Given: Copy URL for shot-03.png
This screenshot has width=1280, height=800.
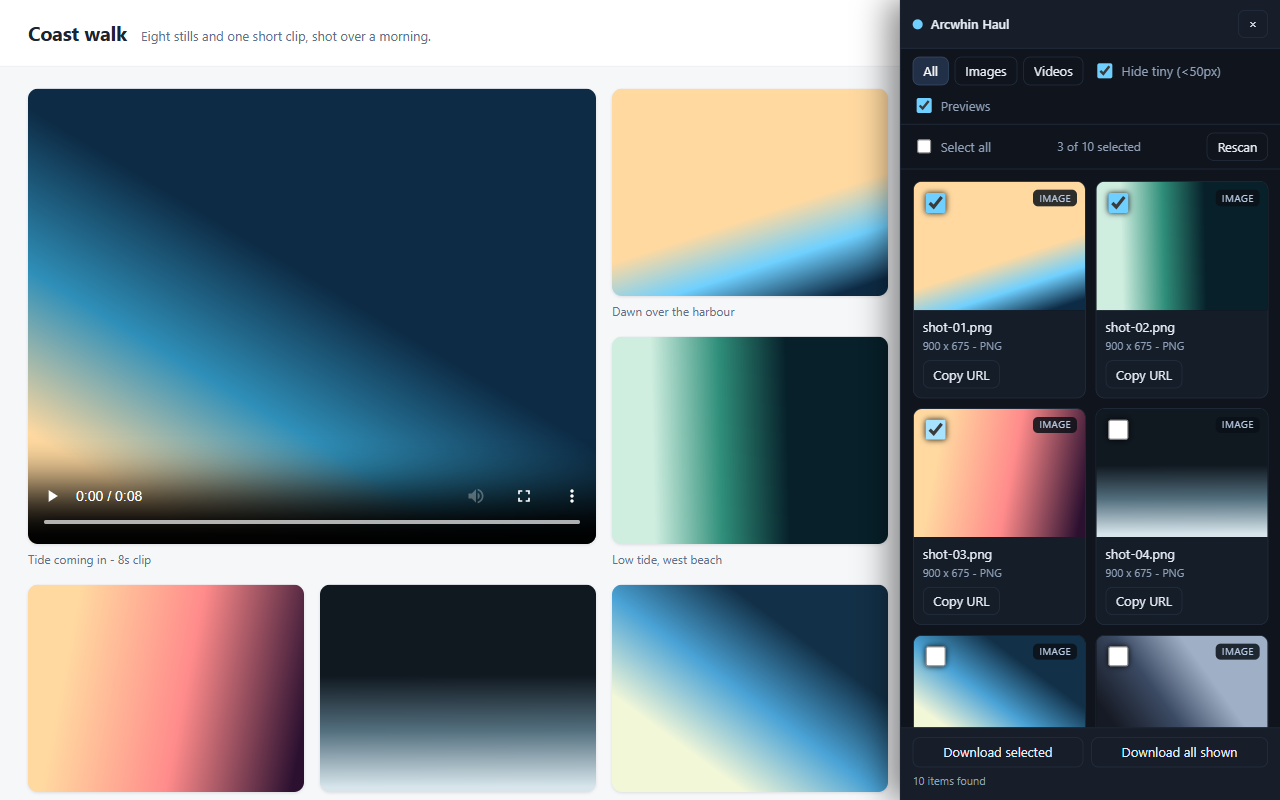Looking at the screenshot, I should (x=961, y=601).
